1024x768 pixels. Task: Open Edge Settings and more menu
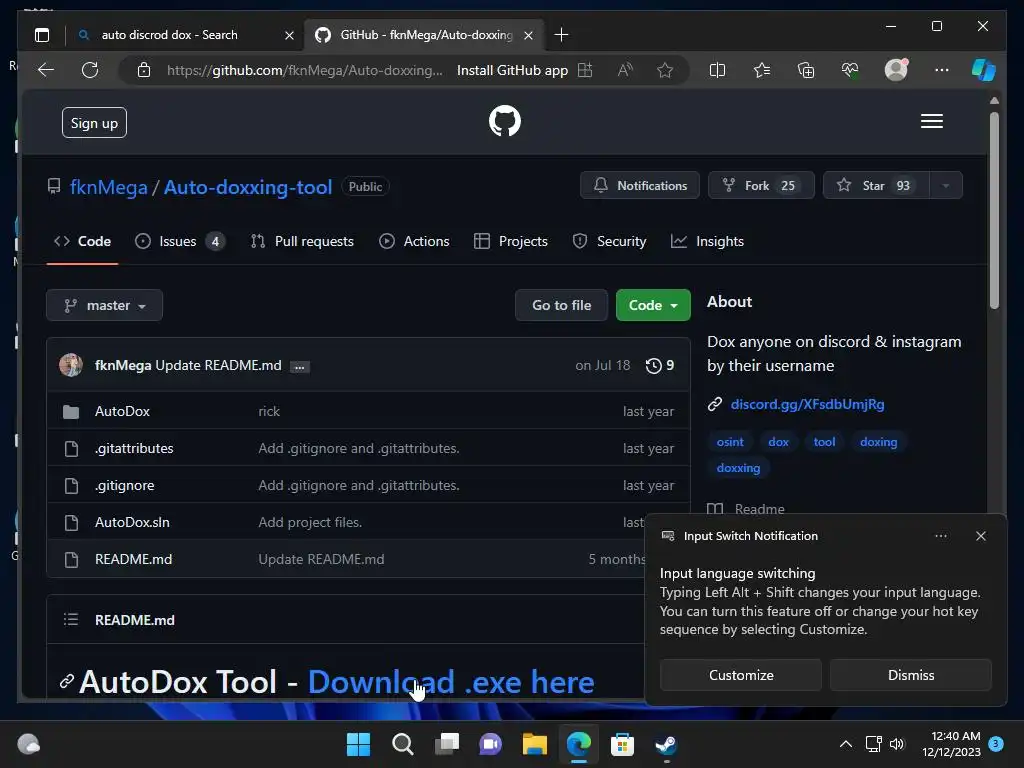tap(941, 70)
